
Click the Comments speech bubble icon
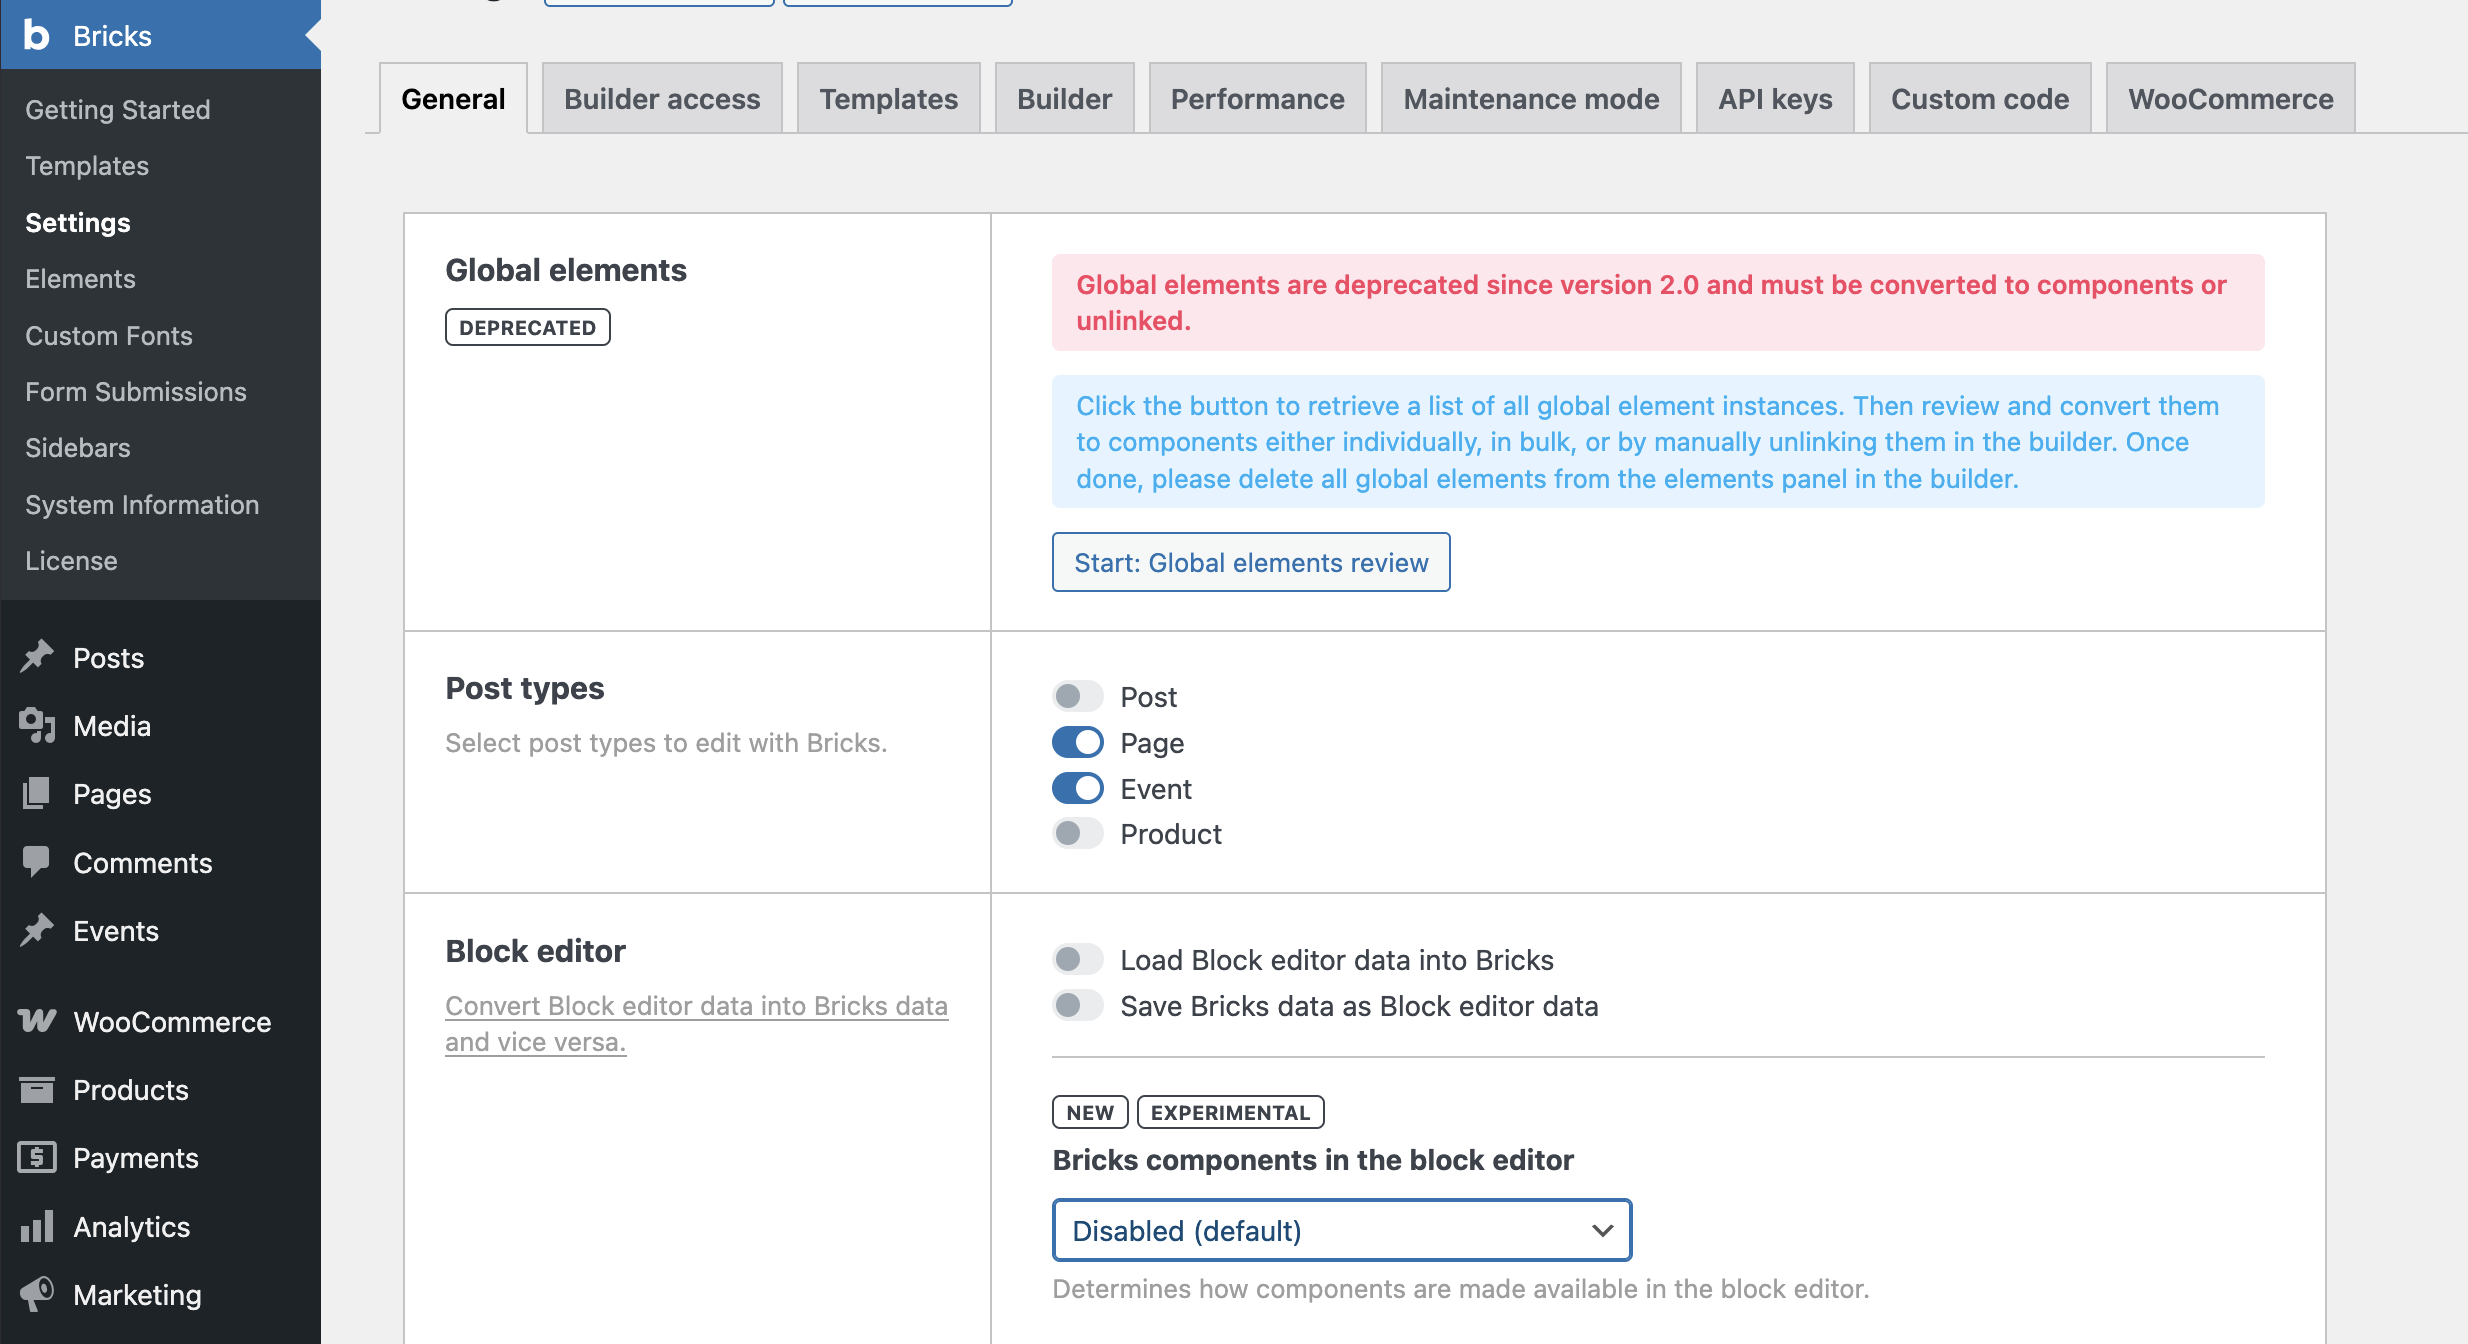(37, 861)
